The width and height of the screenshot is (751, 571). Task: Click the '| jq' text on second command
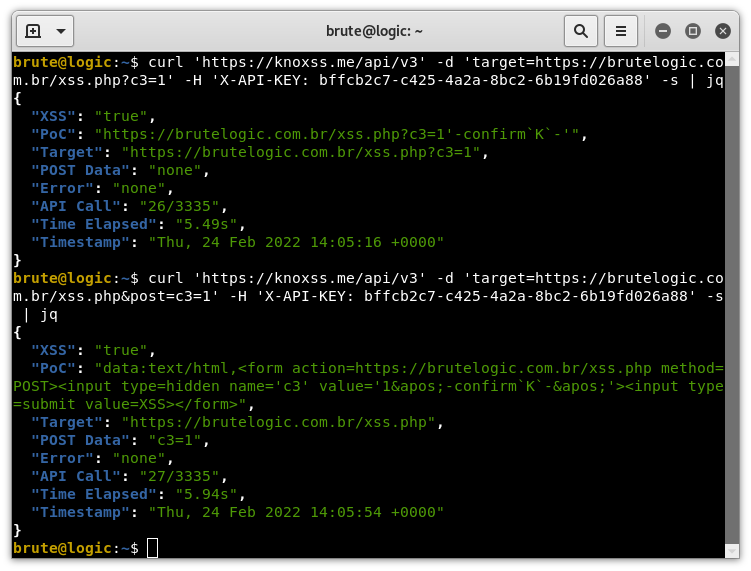(40, 315)
